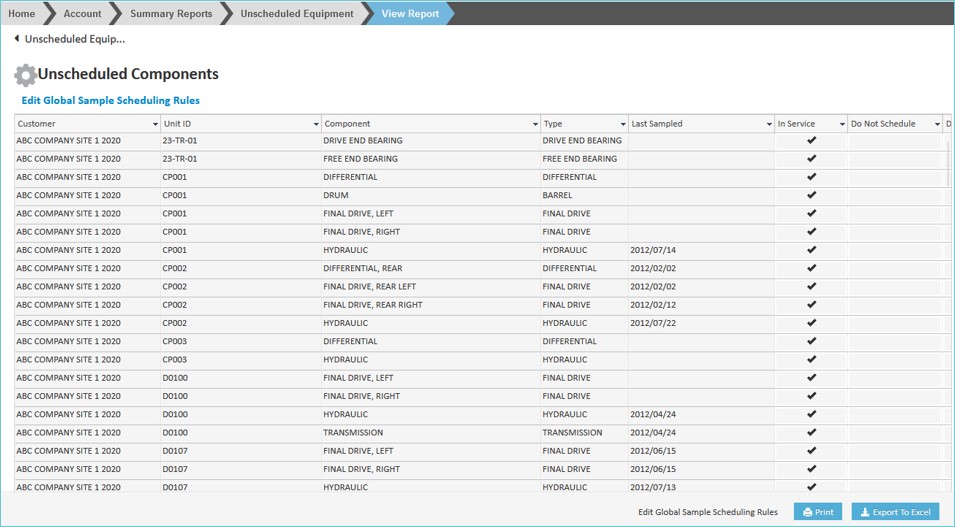The height and width of the screenshot is (527, 955).
Task: Toggle In Service check for D0100 TRANSMISSION row
Action: click(811, 433)
